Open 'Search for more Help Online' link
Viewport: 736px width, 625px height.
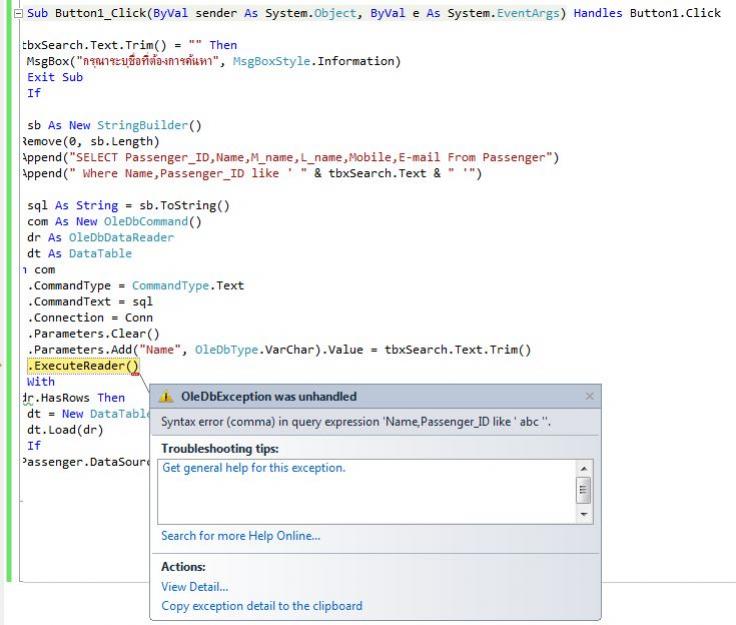[x=240, y=536]
